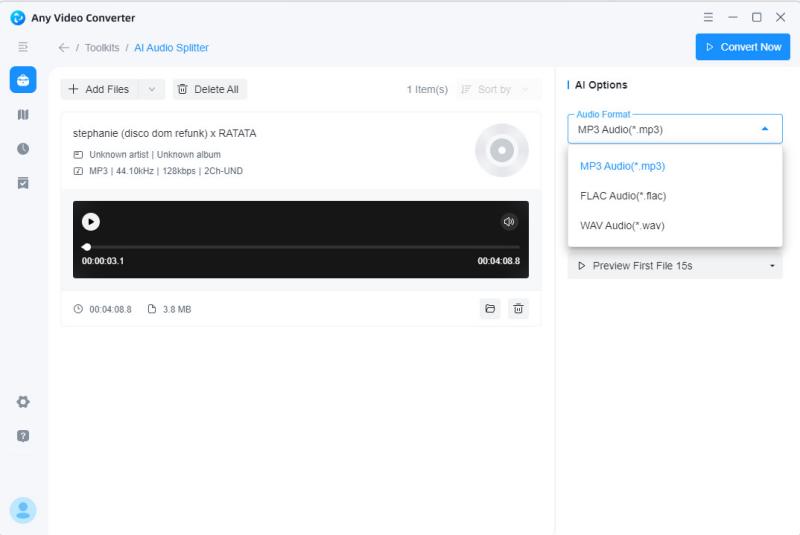Open the workflow panel sidebar icon
Image resolution: width=800 pixels, height=535 pixels.
(x=23, y=115)
